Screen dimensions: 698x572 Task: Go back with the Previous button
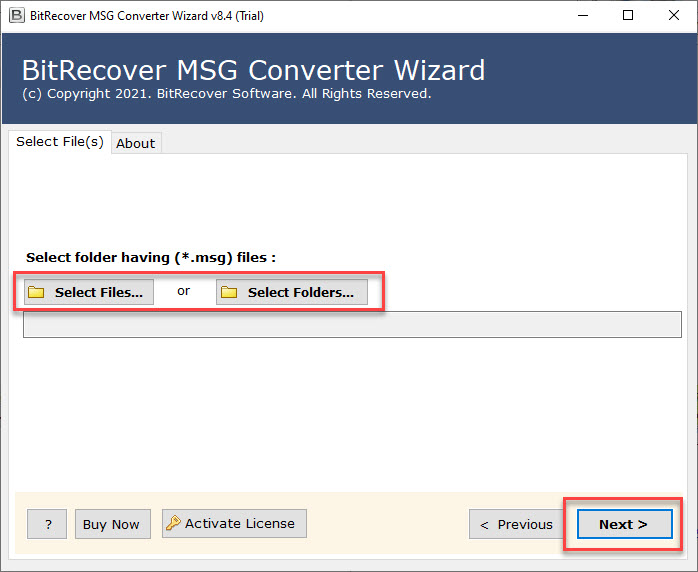click(x=516, y=524)
